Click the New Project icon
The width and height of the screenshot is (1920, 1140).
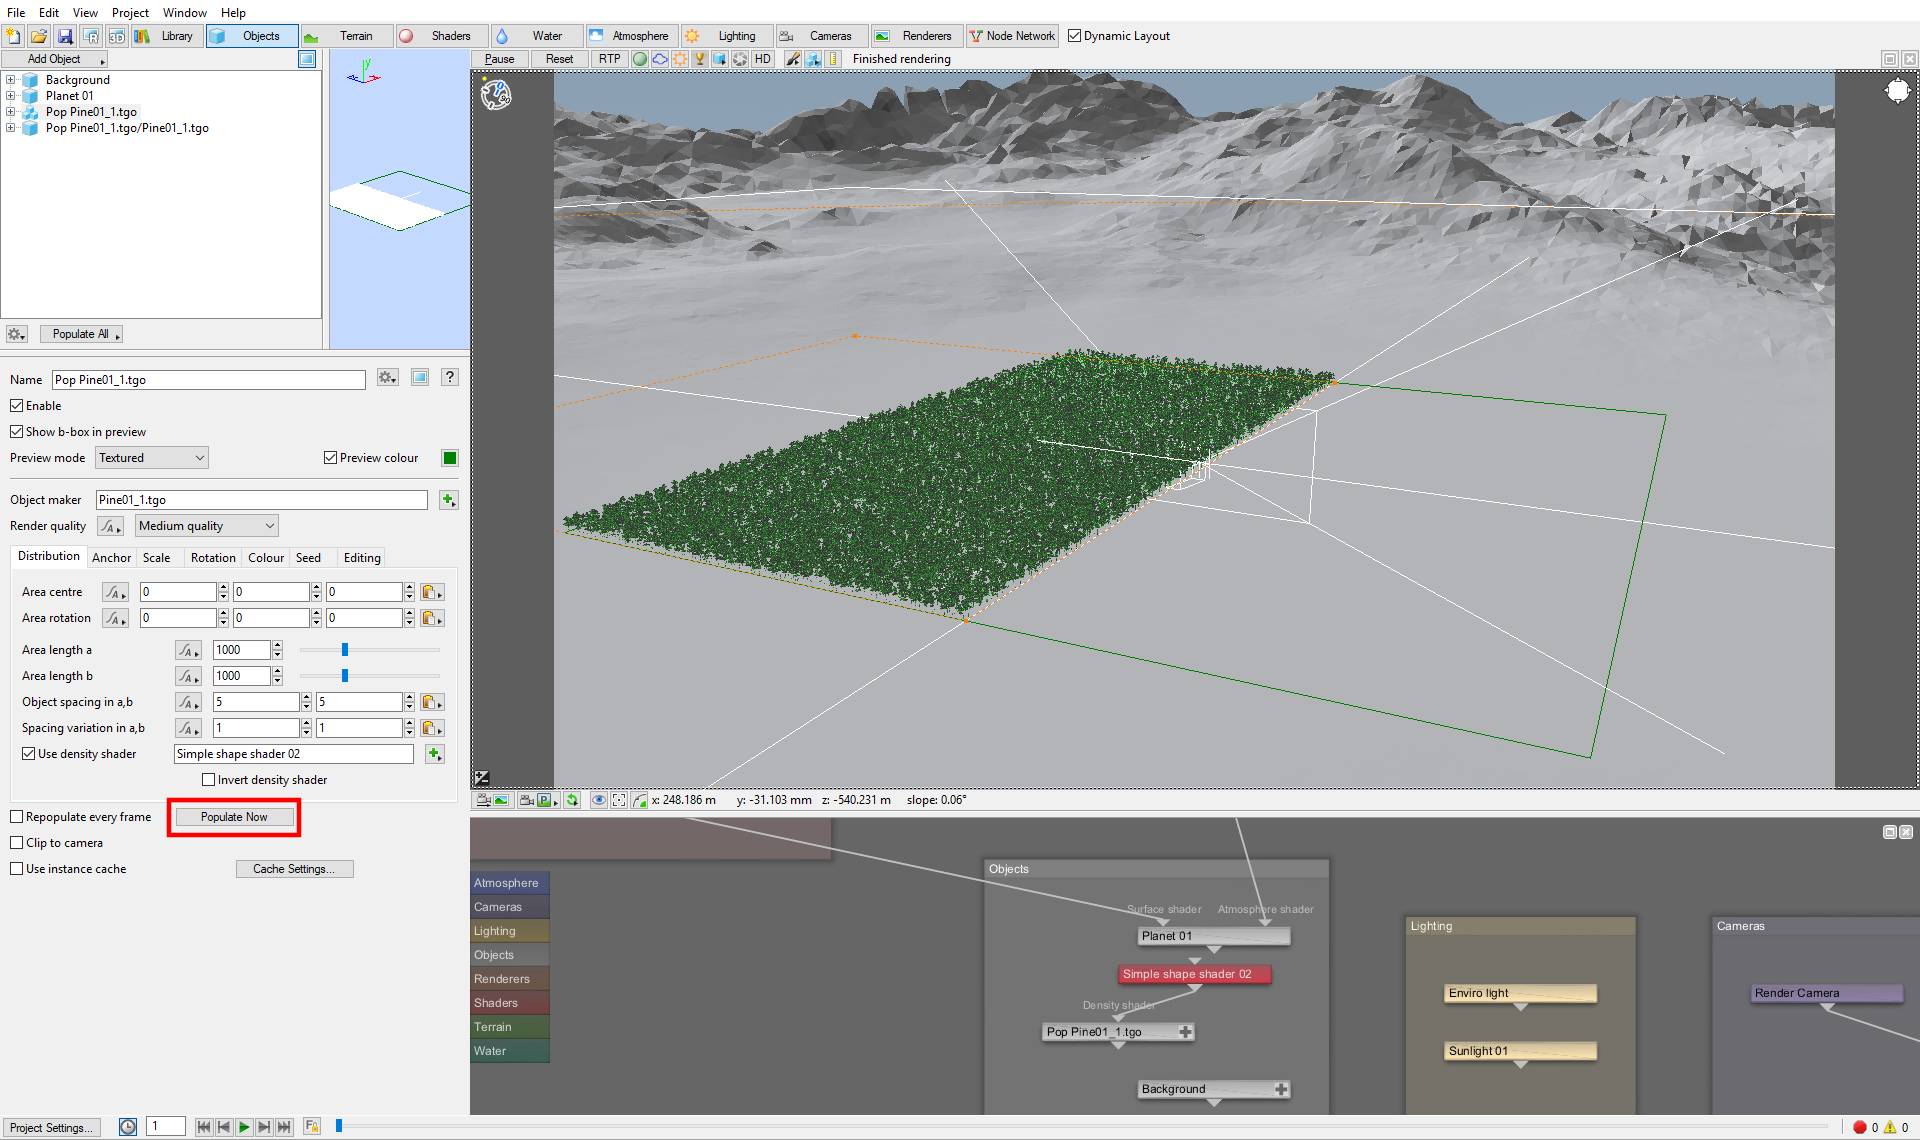13,36
